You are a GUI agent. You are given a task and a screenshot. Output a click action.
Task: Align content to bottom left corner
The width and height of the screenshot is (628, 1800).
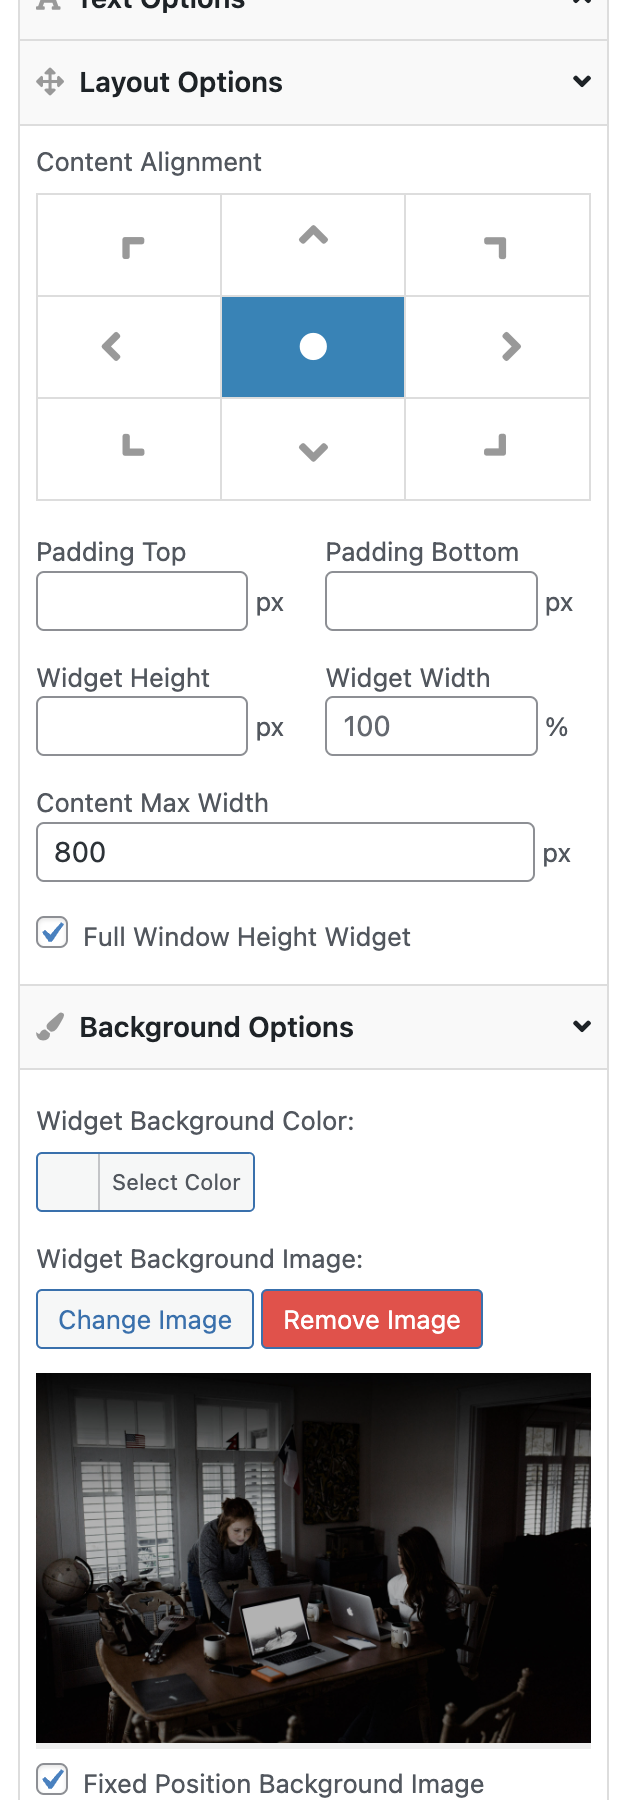[129, 449]
